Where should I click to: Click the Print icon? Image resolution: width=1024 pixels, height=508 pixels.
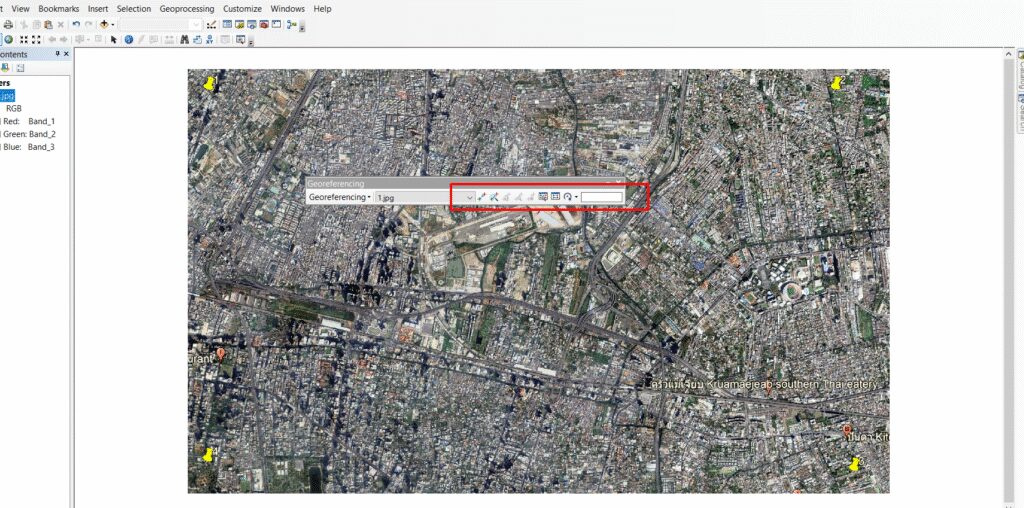pyautogui.click(x=8, y=25)
